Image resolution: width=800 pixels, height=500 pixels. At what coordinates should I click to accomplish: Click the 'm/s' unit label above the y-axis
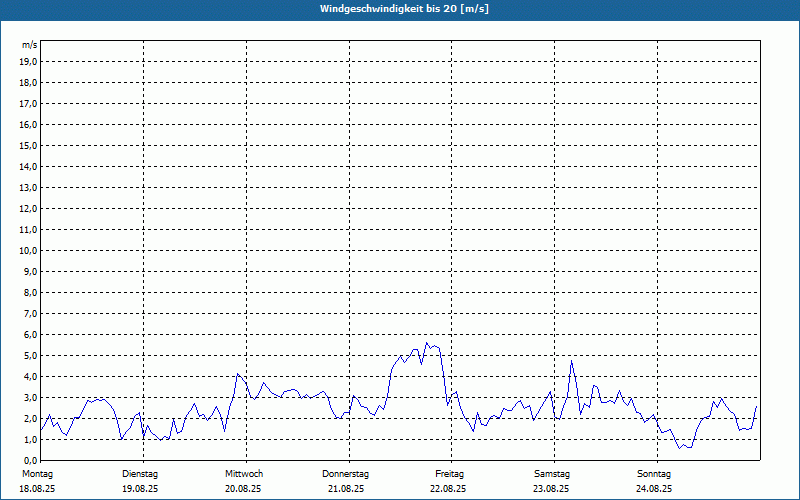[x=30, y=45]
